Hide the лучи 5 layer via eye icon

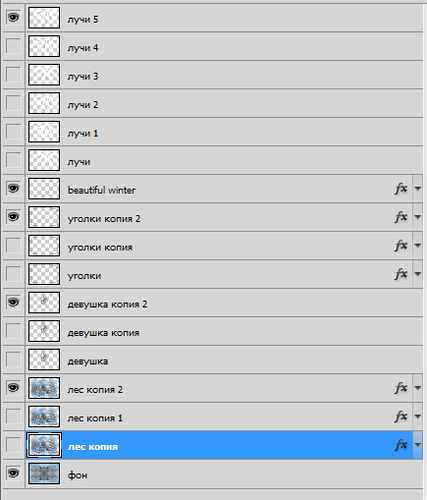click(x=13, y=17)
